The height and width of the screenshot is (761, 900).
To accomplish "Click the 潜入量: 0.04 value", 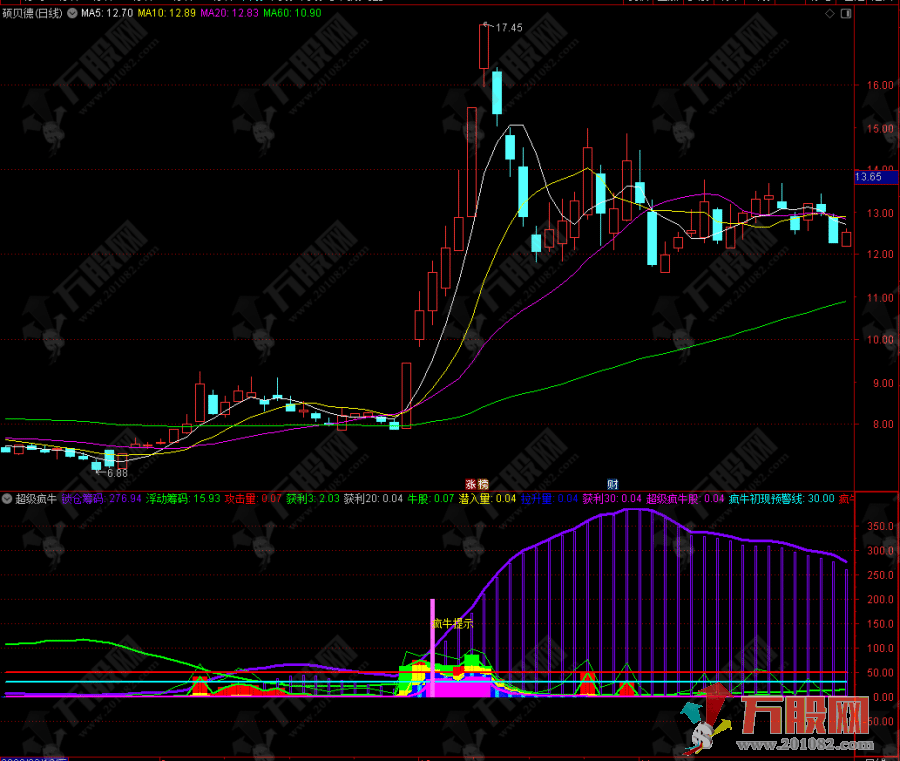I will tap(487, 499).
